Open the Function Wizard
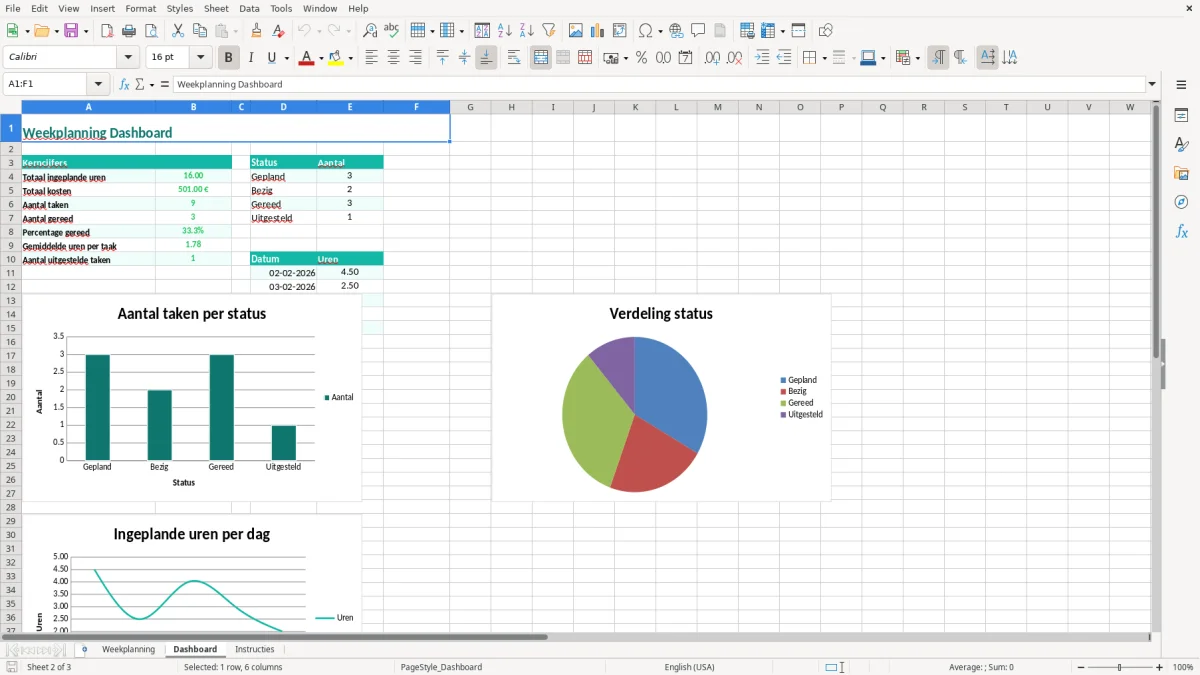This screenshot has width=1200, height=675. pos(125,84)
